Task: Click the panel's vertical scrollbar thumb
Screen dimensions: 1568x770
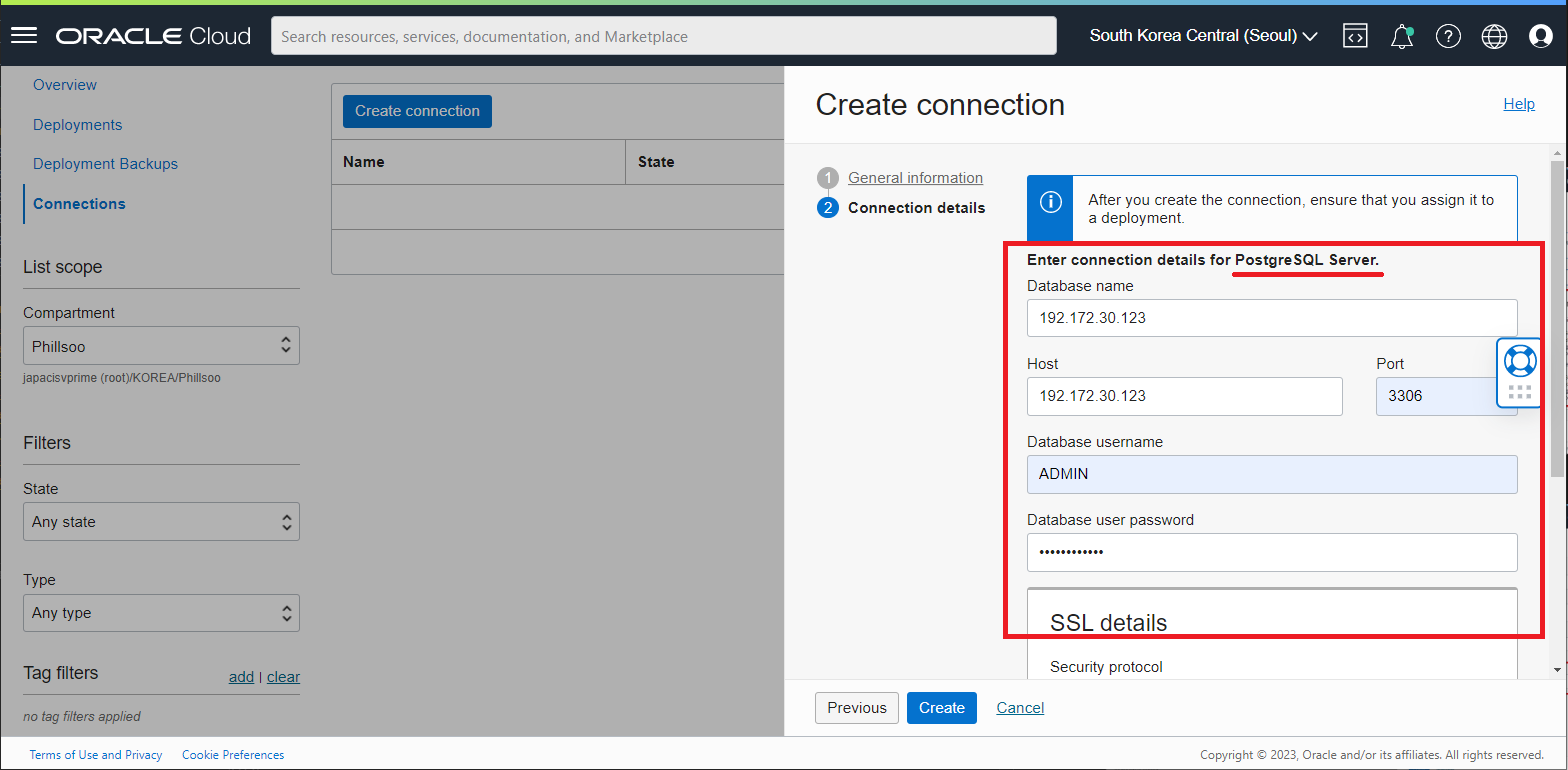Action: (1557, 318)
